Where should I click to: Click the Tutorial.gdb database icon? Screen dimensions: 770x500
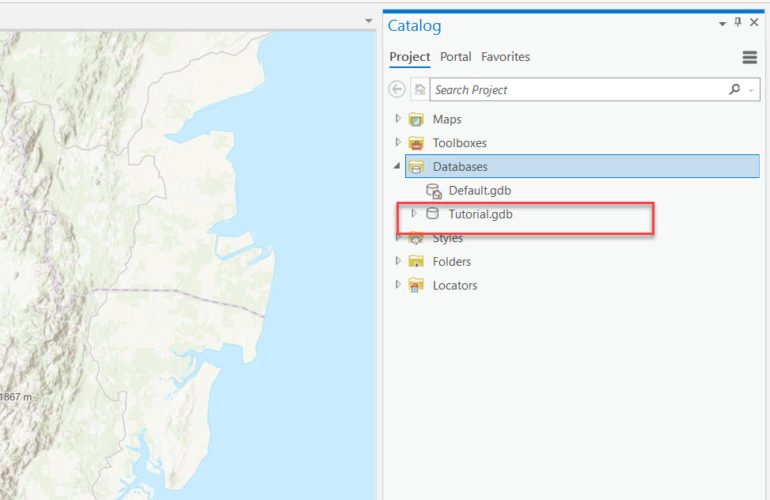432,214
